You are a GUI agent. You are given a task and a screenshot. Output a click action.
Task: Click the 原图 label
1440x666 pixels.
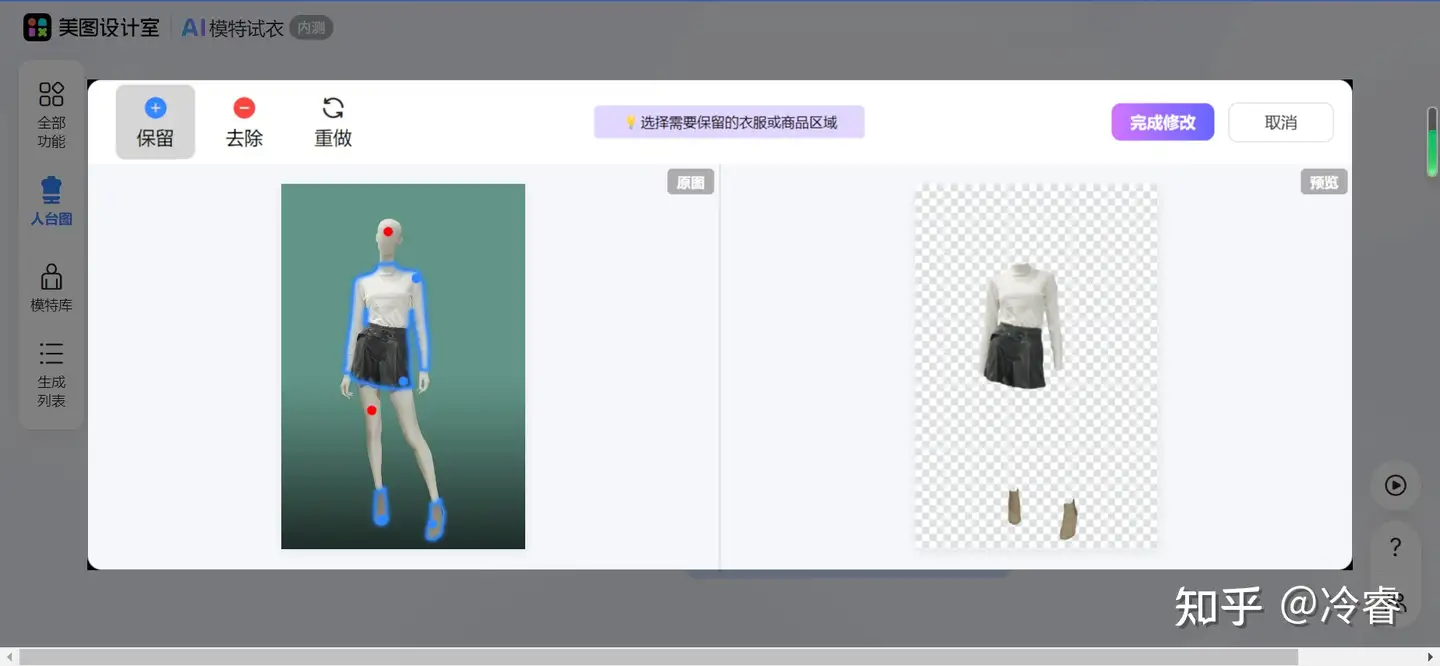pyautogui.click(x=691, y=182)
